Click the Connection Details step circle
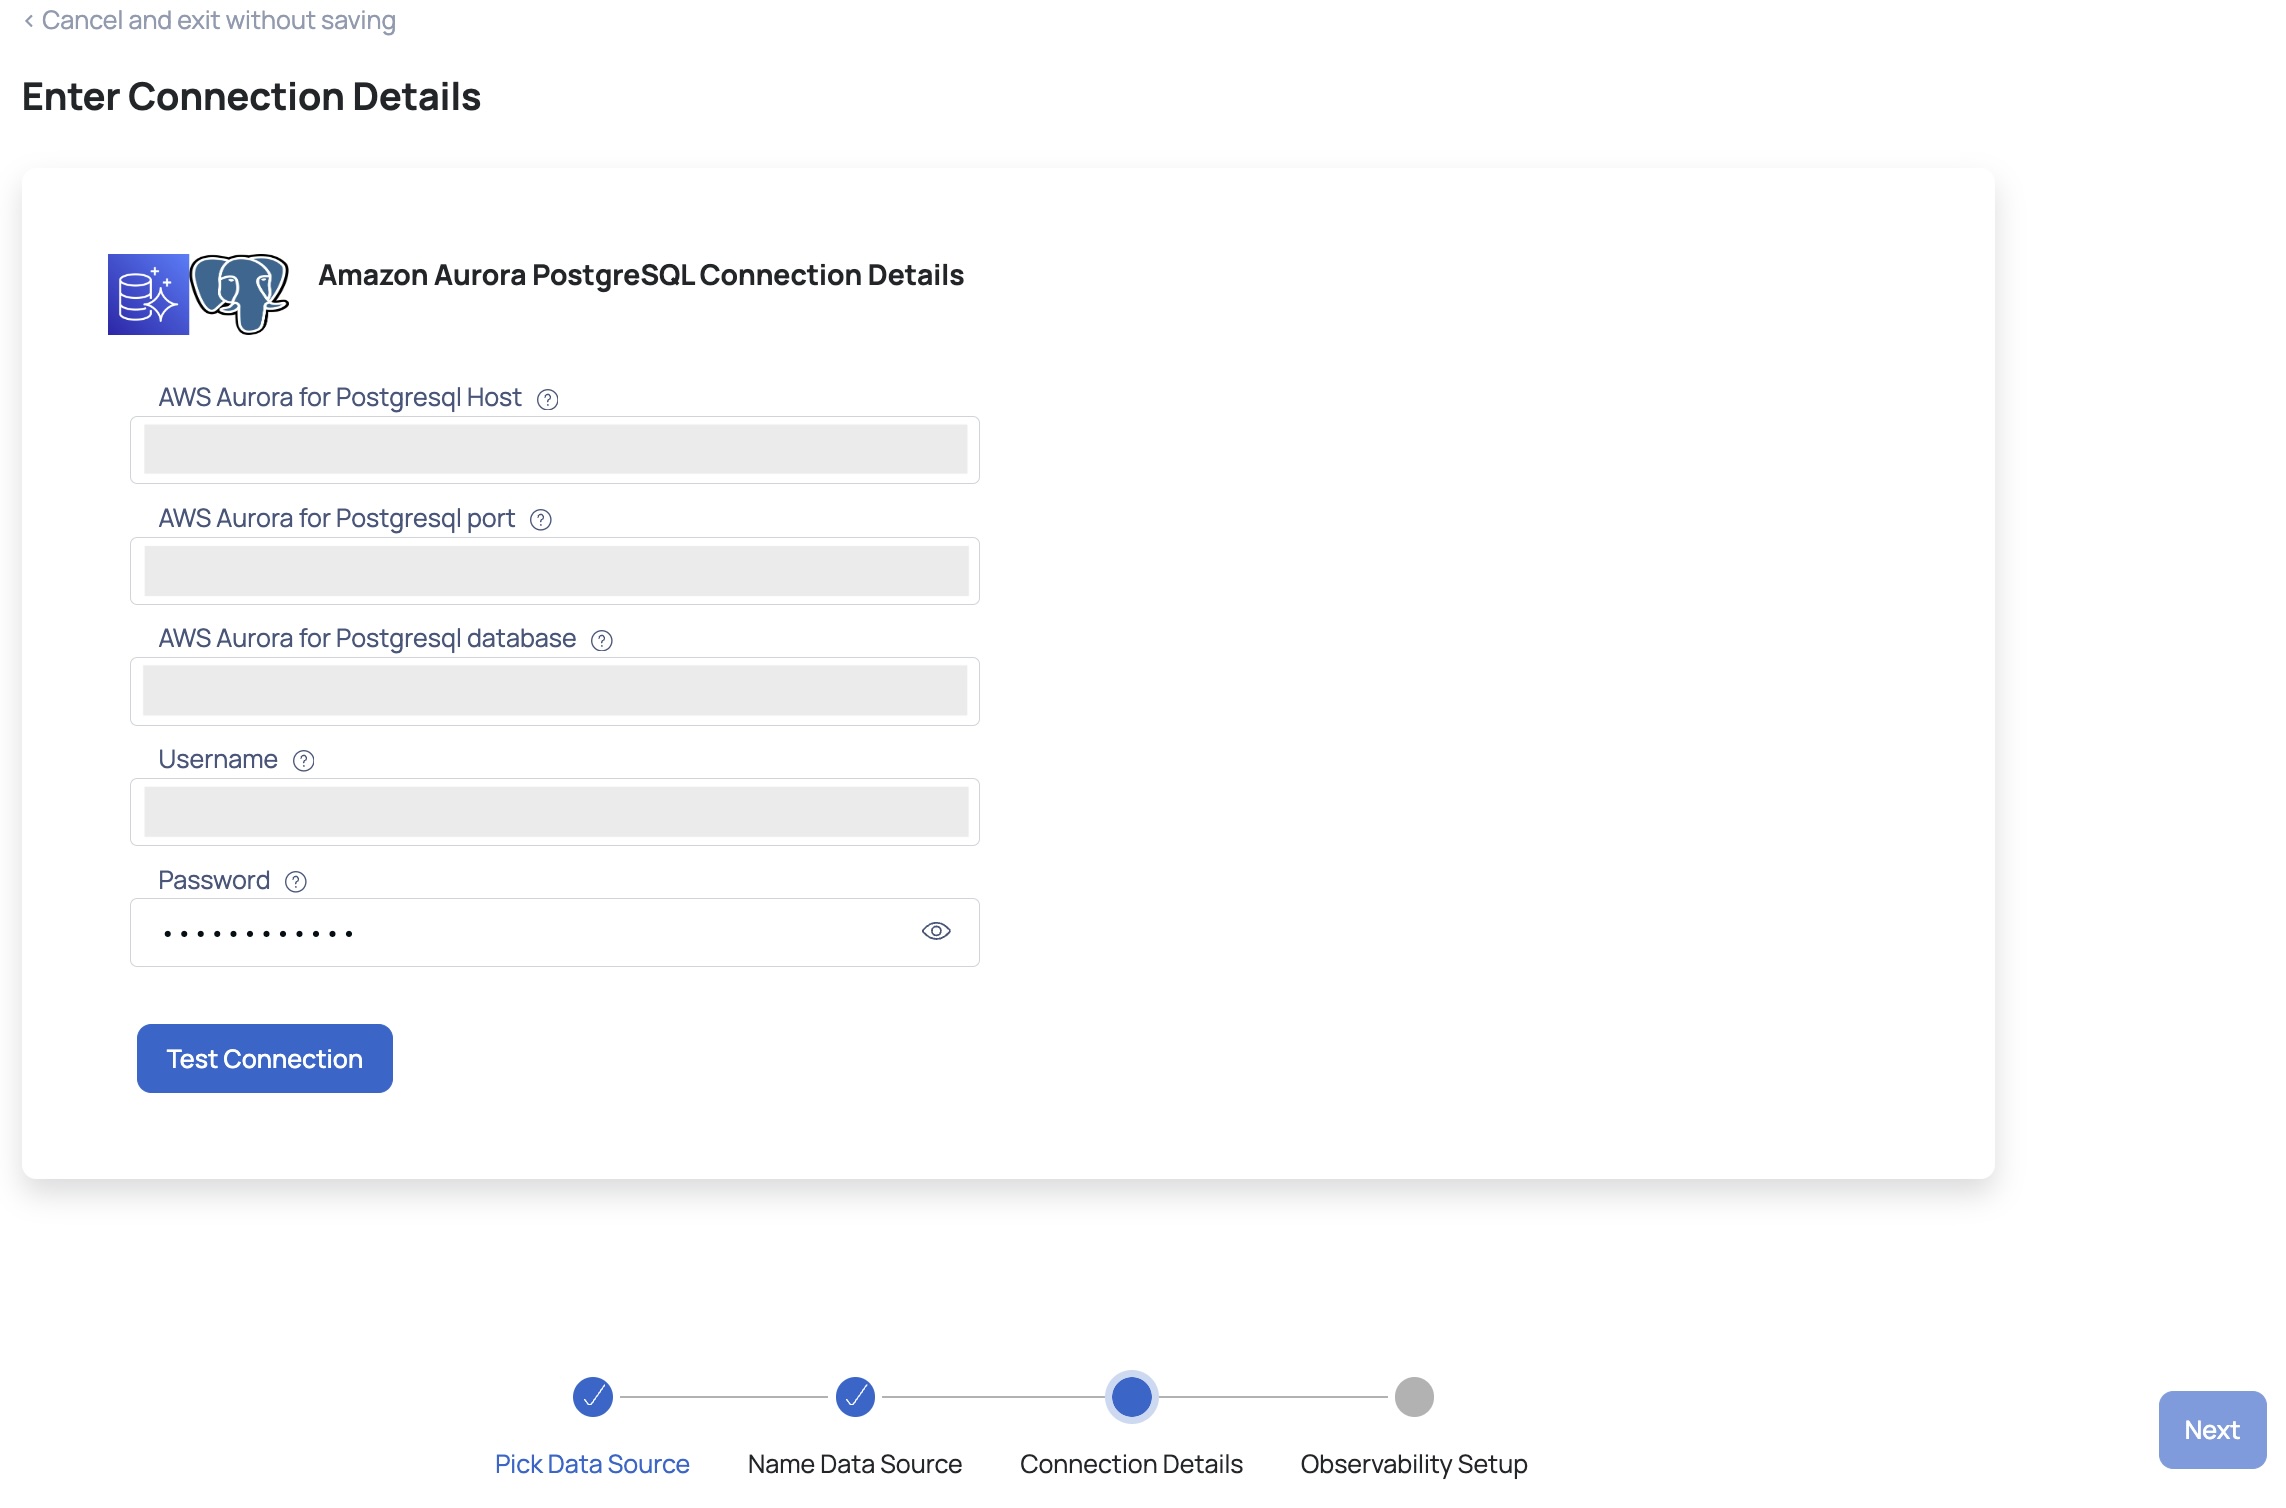2286x1508 pixels. click(1132, 1397)
